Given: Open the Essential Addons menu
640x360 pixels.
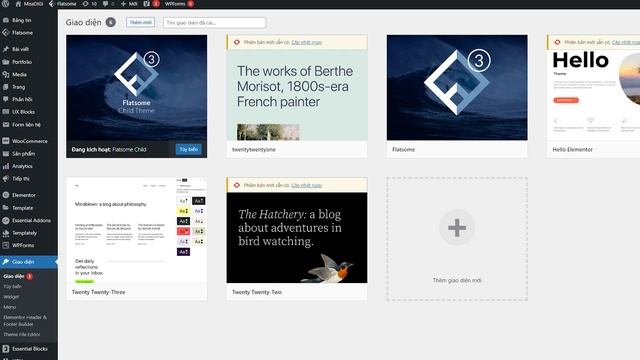Looking at the screenshot, I should (x=29, y=220).
